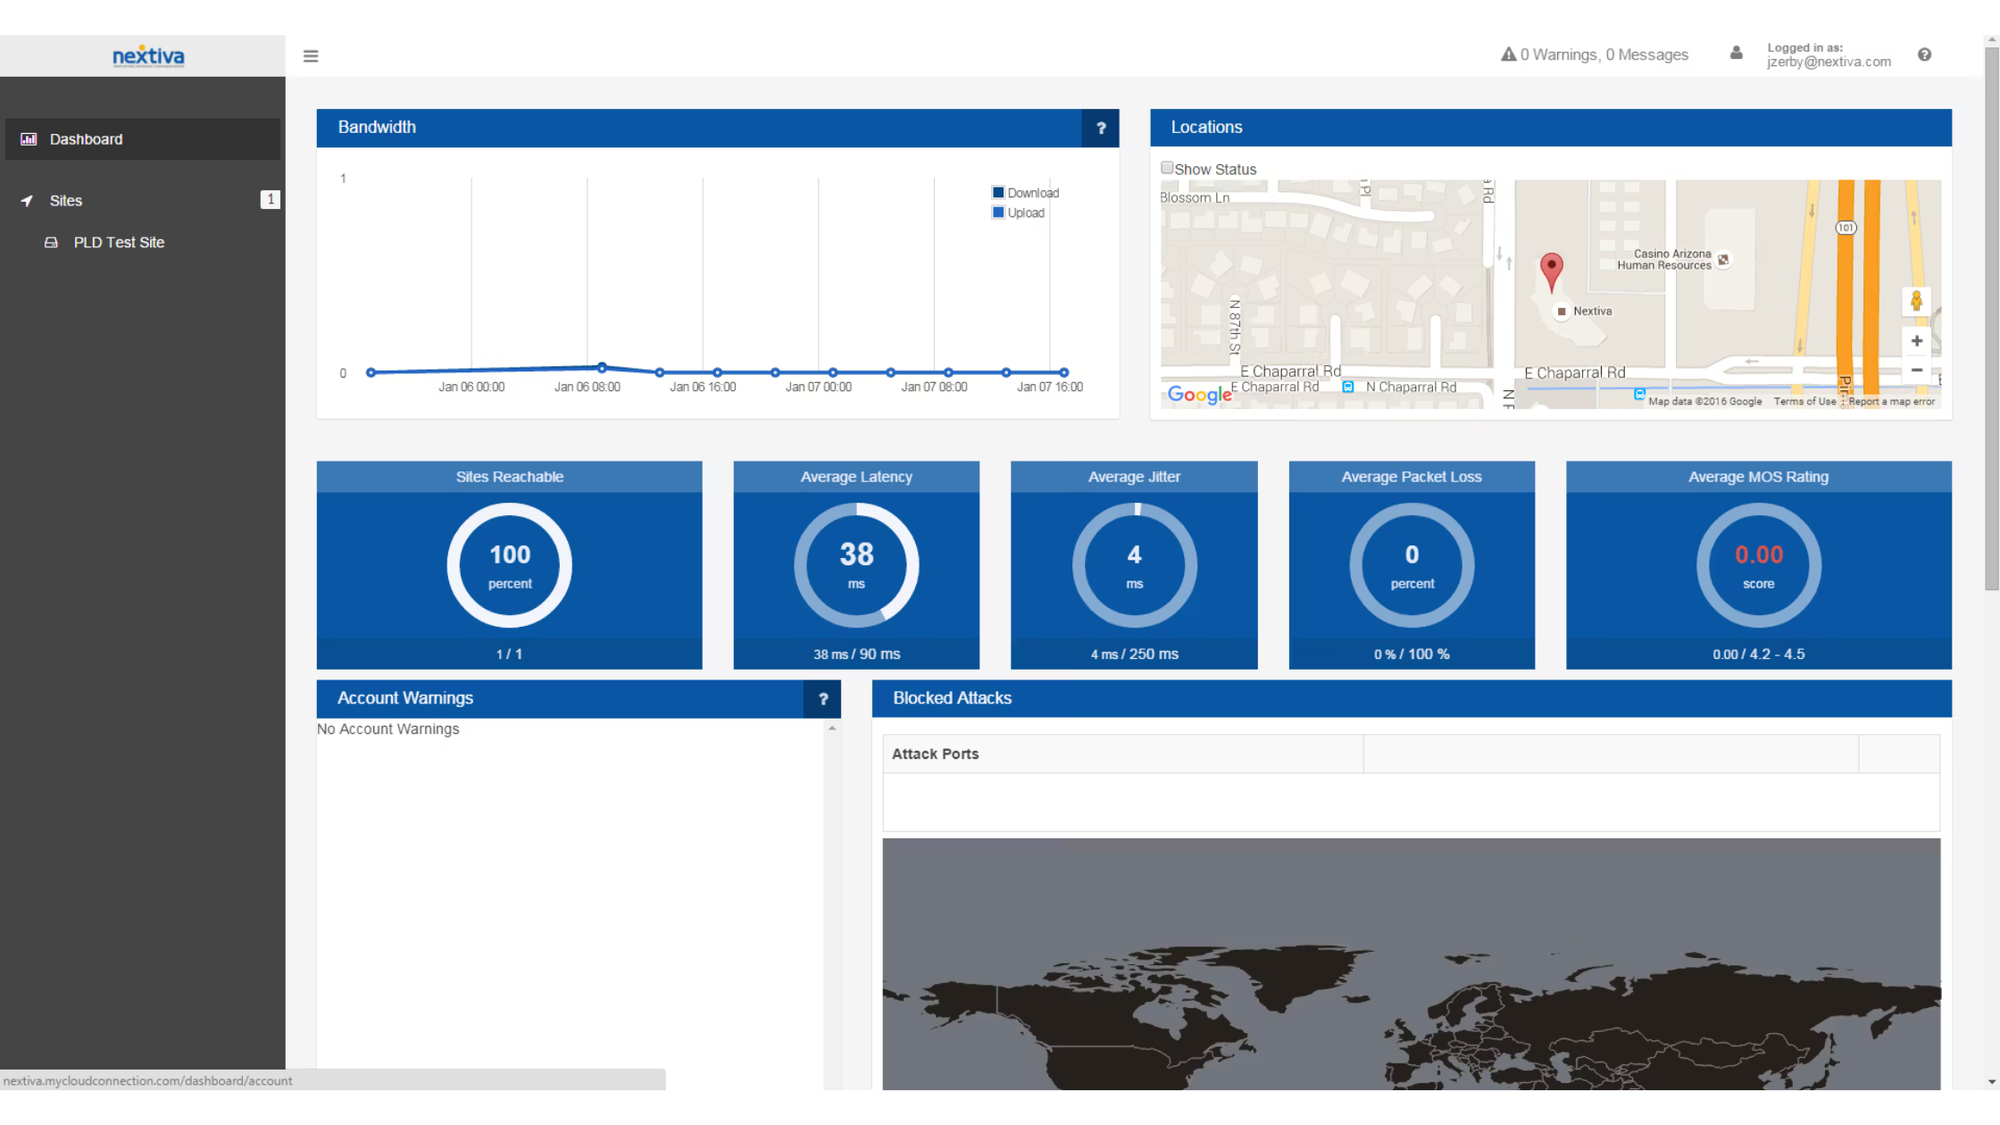2000x1125 pixels.
Task: Click the 0.00 / 4.2 - 4.5 value
Action: coord(1758,655)
